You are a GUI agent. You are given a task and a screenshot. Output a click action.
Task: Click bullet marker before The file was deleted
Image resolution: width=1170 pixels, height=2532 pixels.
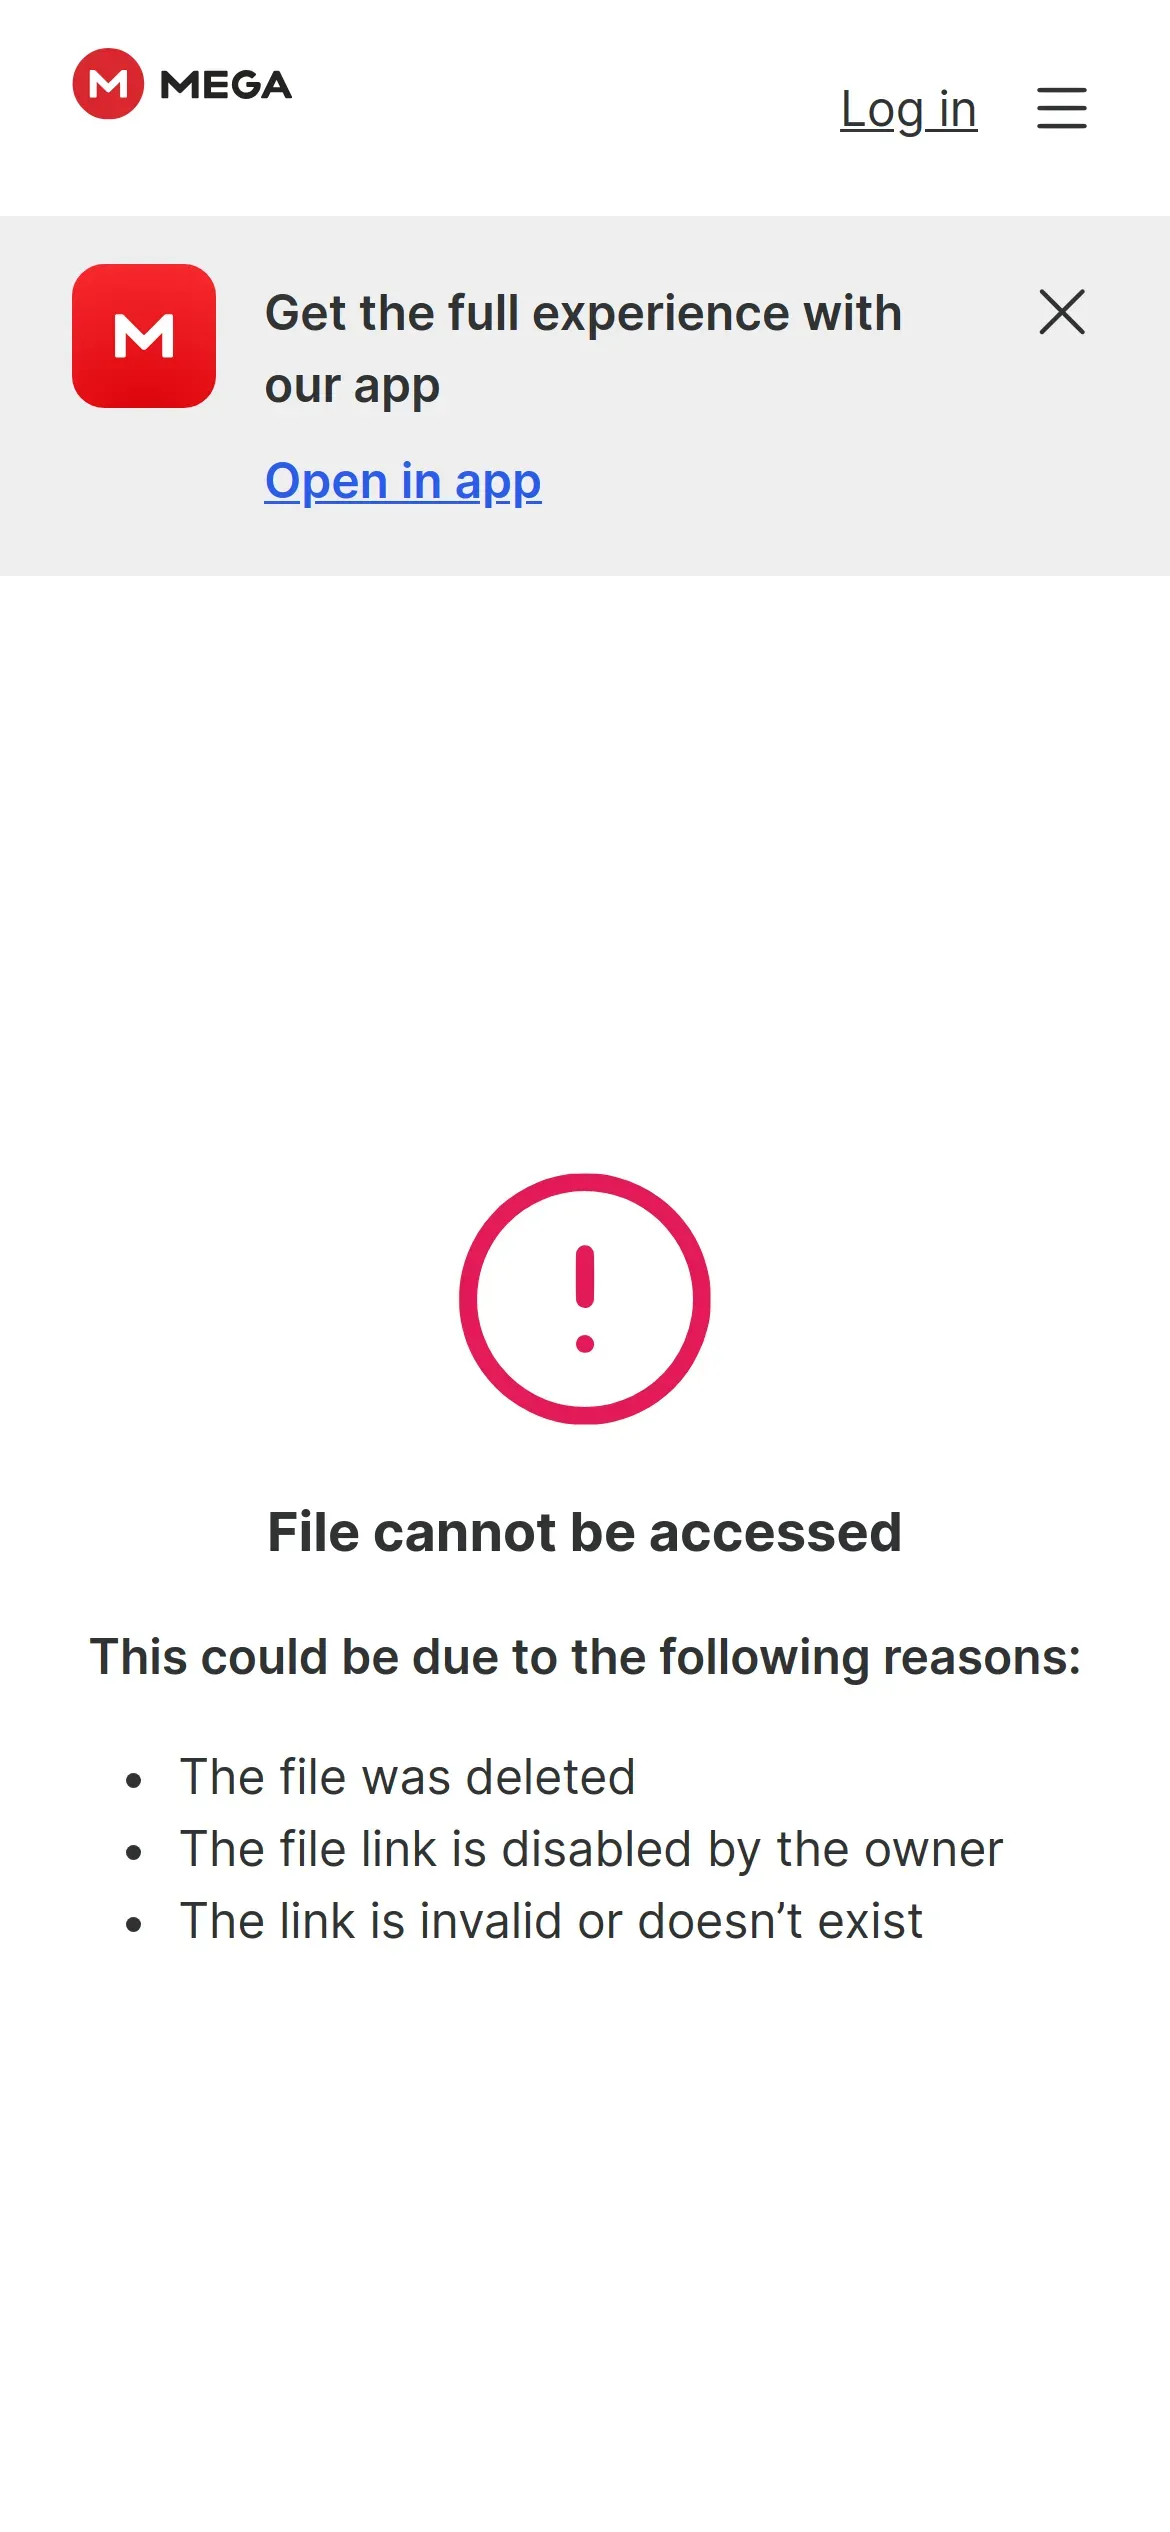coord(134,1780)
